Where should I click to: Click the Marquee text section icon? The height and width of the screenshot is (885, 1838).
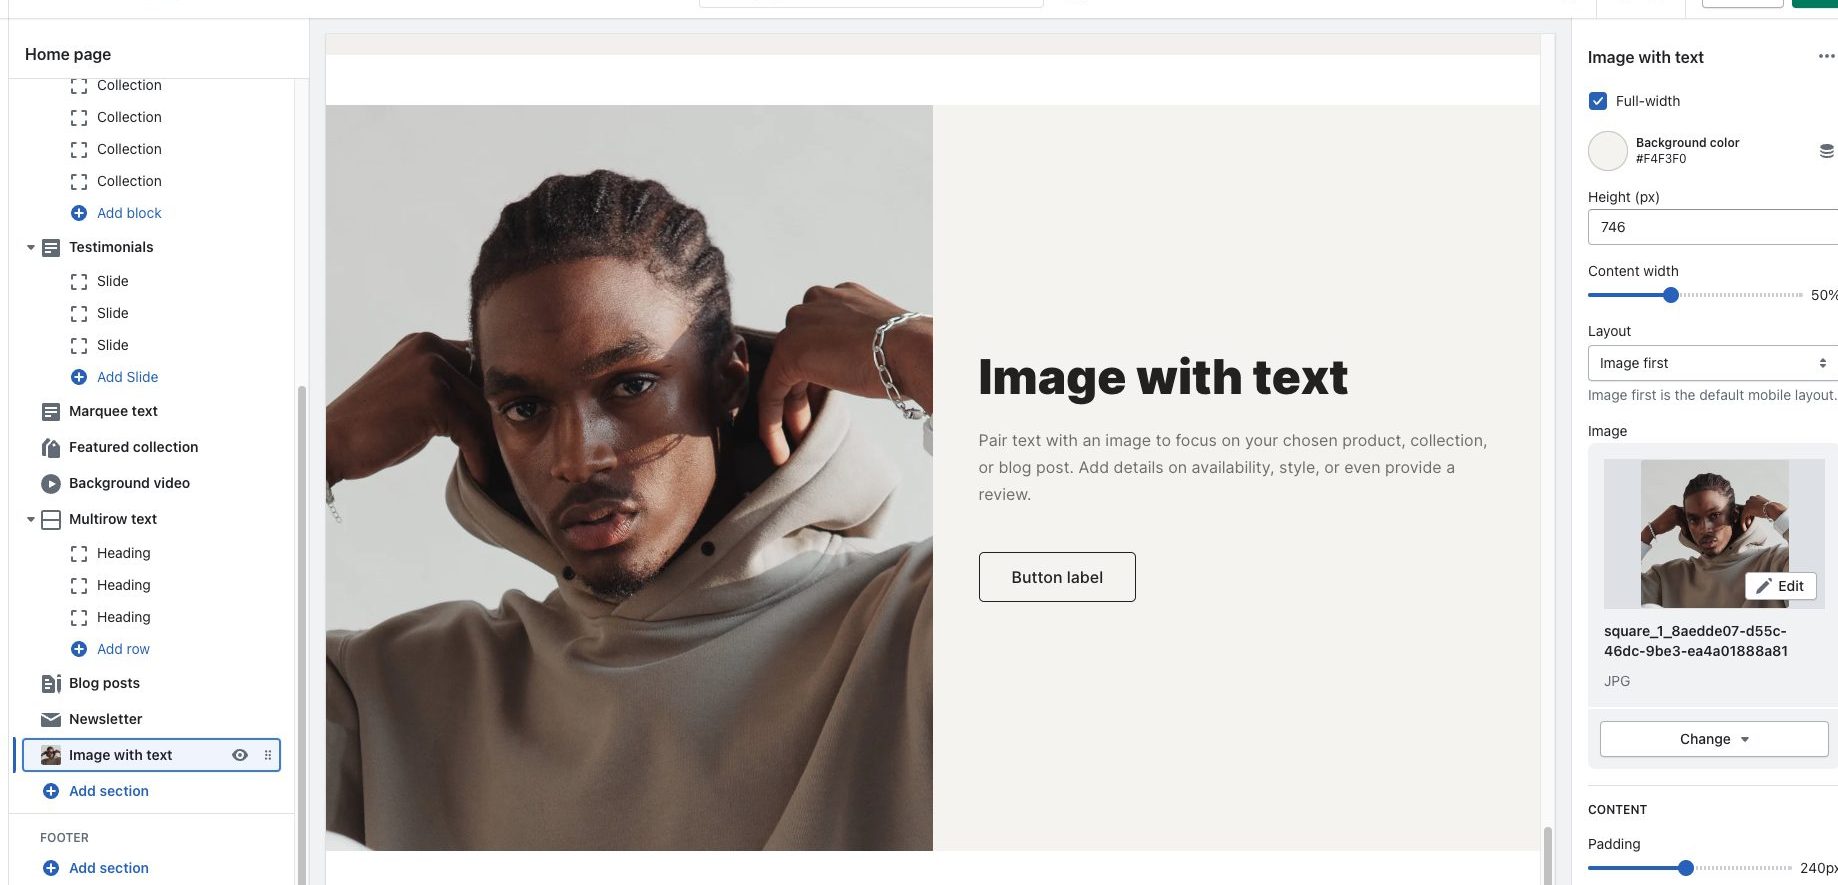pos(51,412)
